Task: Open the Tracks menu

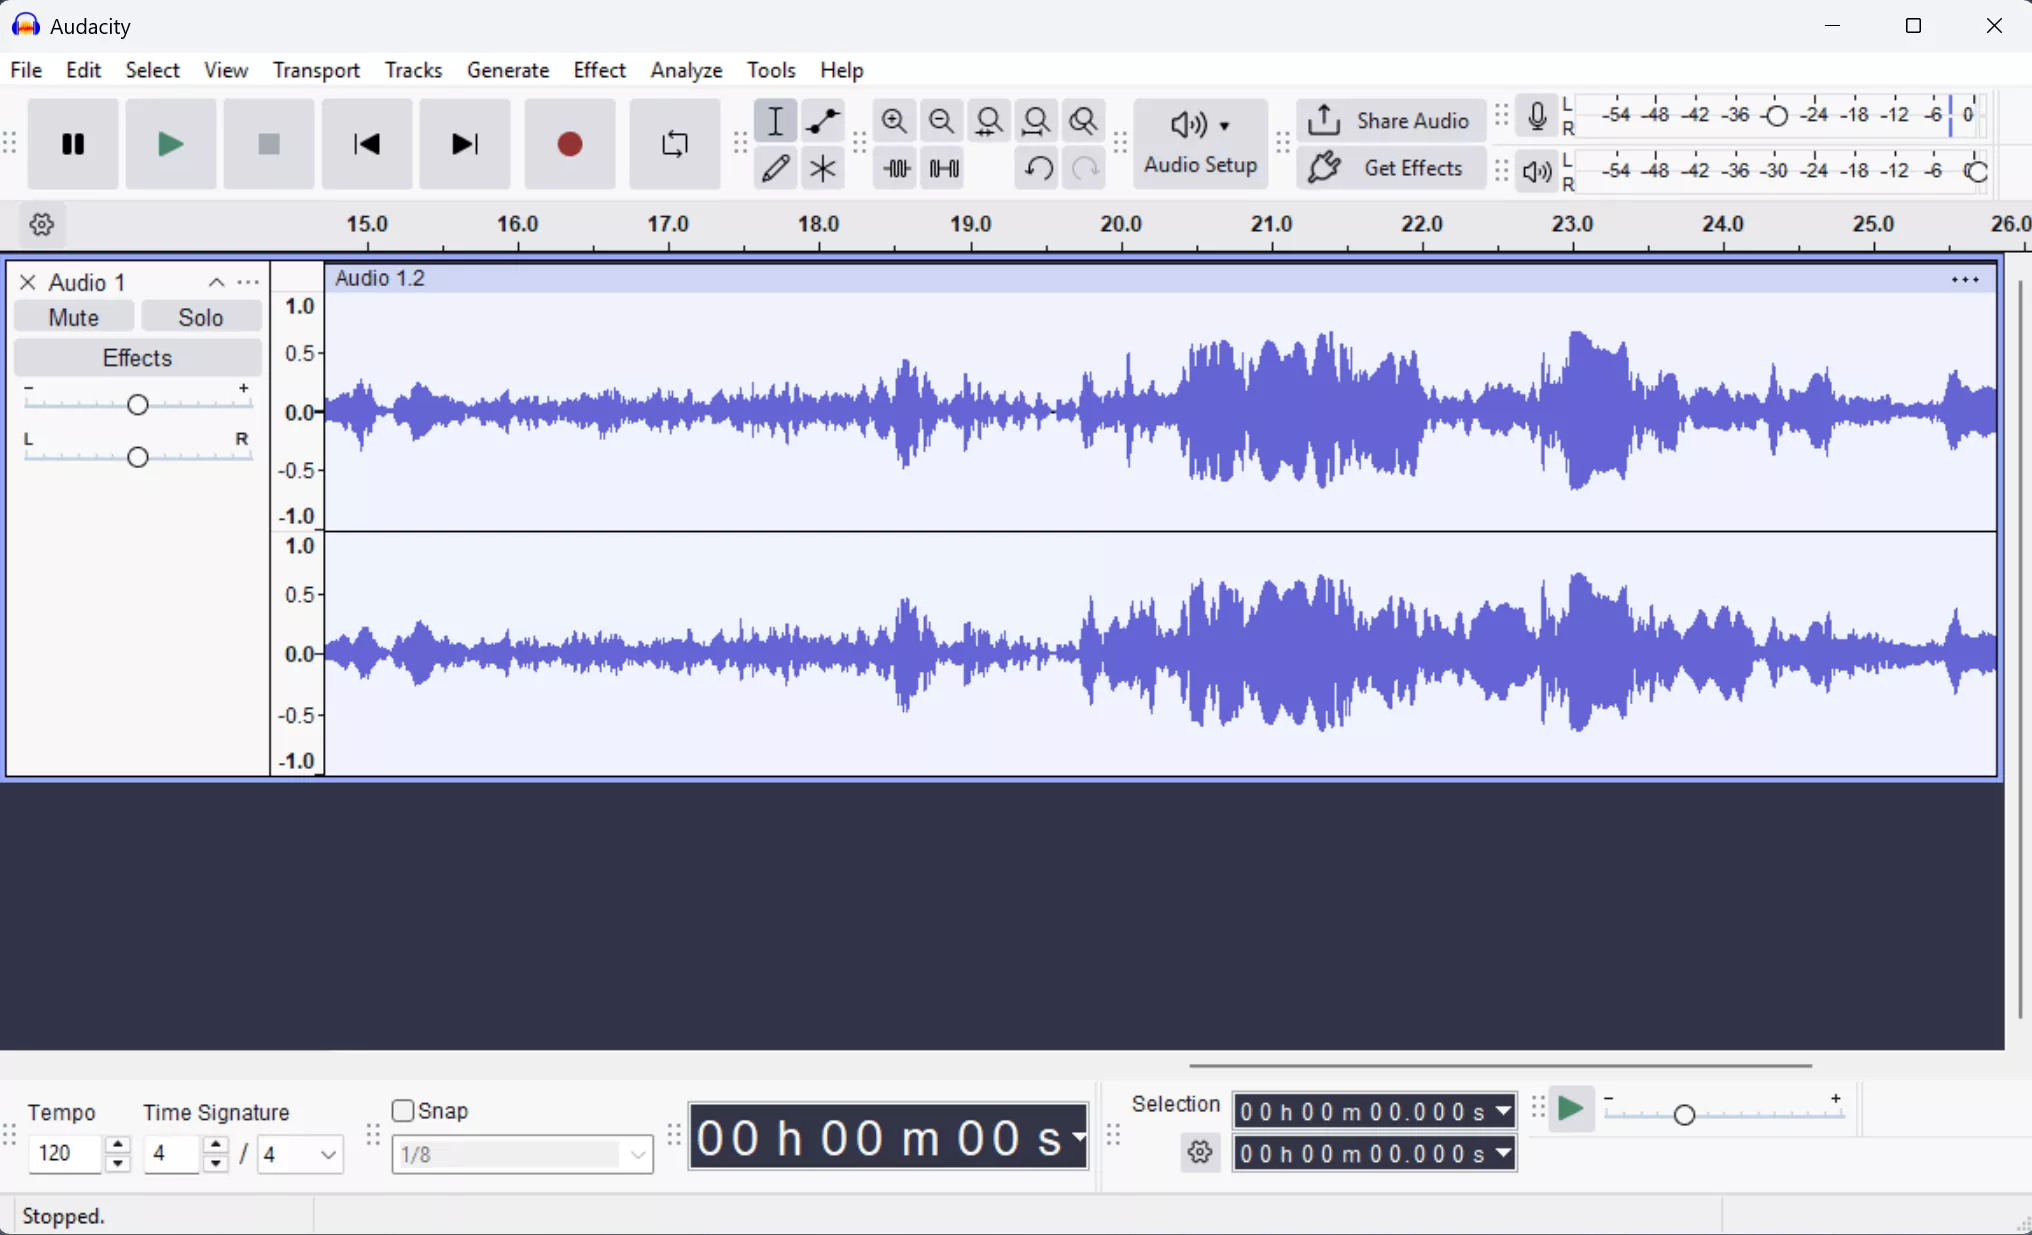Action: pos(413,70)
